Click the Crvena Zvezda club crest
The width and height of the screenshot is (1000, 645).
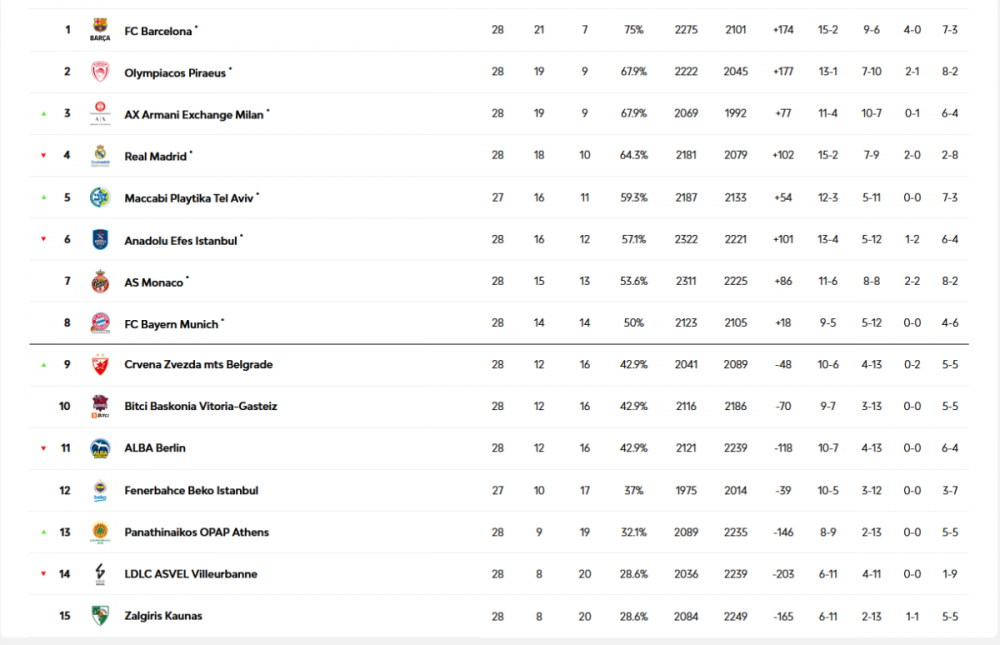pos(100,365)
